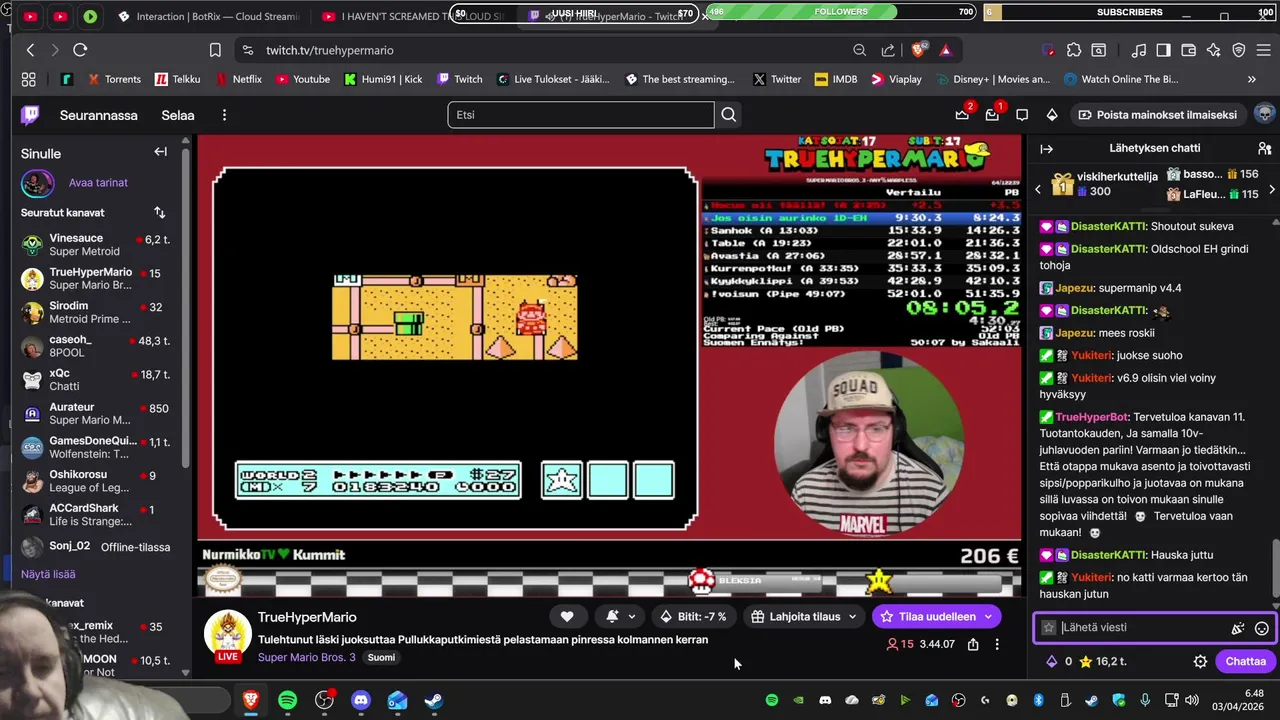Open Selaa browse tab

[x=178, y=115]
